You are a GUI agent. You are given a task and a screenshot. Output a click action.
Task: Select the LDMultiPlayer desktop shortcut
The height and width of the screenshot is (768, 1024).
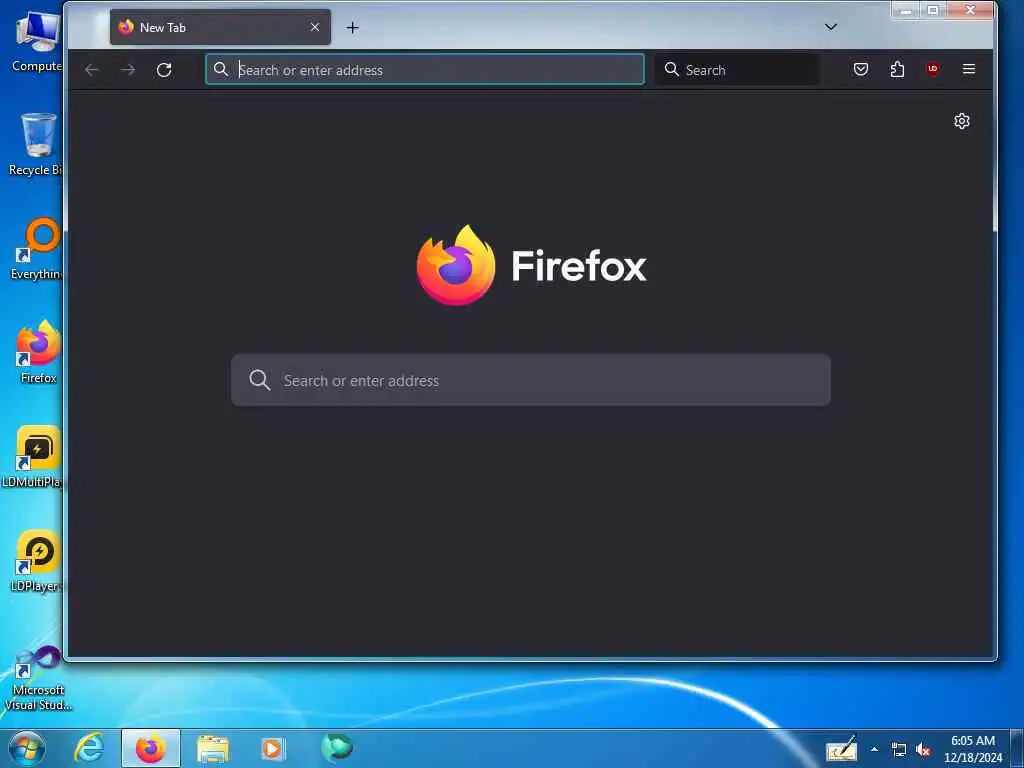click(x=33, y=456)
